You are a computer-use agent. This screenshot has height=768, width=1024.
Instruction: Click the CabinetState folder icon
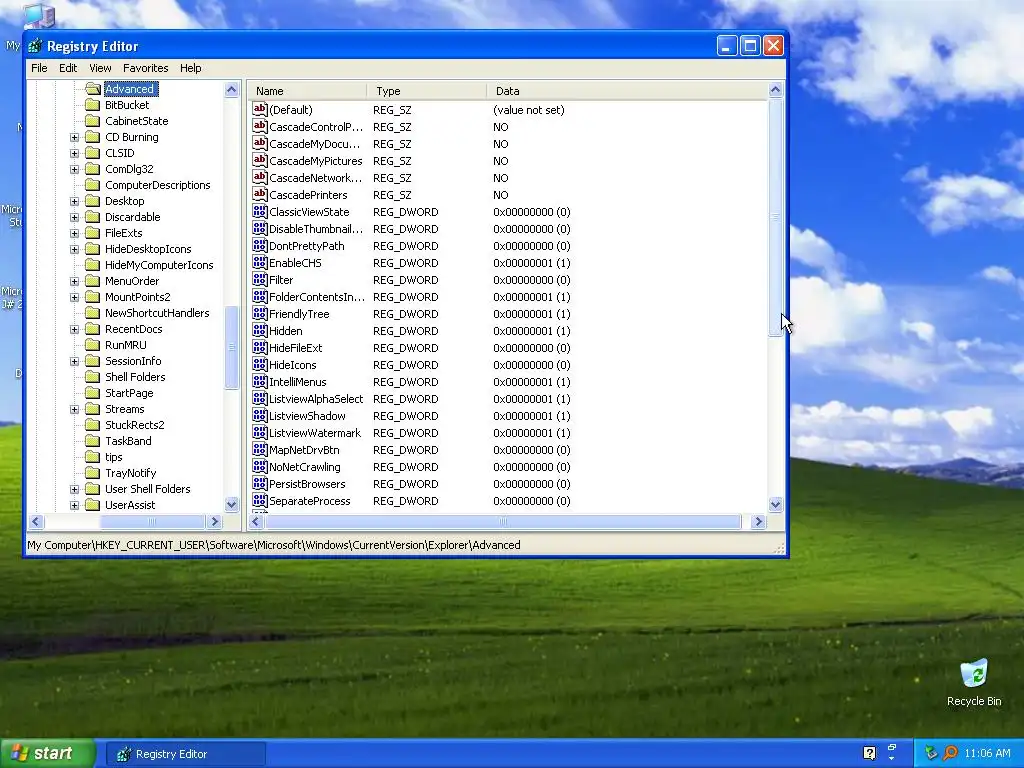pyautogui.click(x=93, y=121)
